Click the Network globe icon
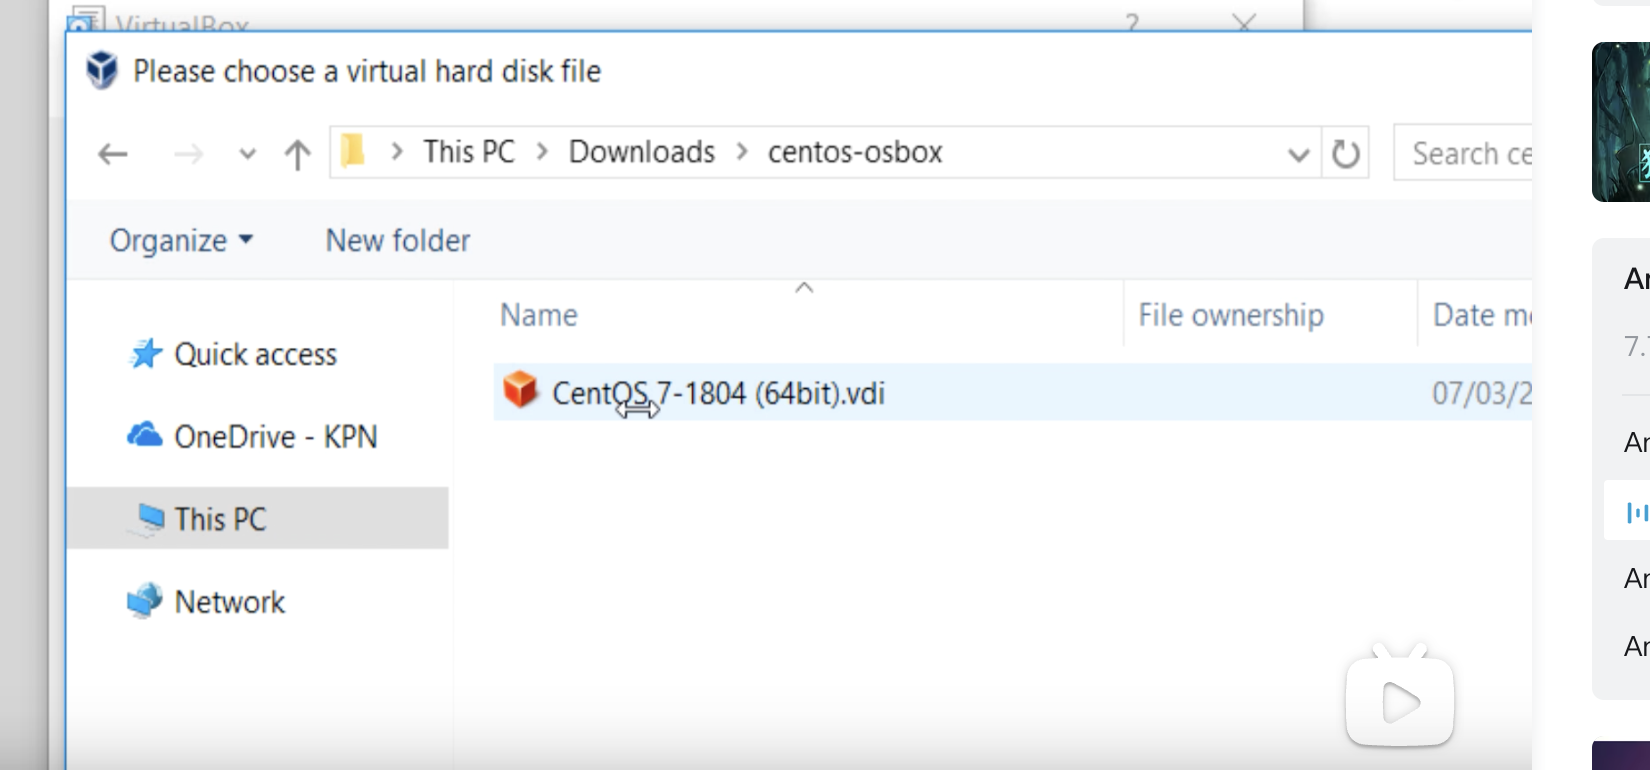The width and height of the screenshot is (1650, 770). (145, 600)
